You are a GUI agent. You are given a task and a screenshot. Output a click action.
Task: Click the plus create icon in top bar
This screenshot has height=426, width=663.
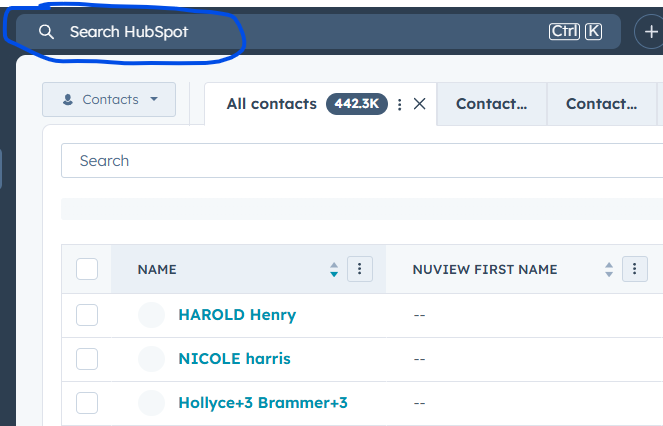click(651, 32)
